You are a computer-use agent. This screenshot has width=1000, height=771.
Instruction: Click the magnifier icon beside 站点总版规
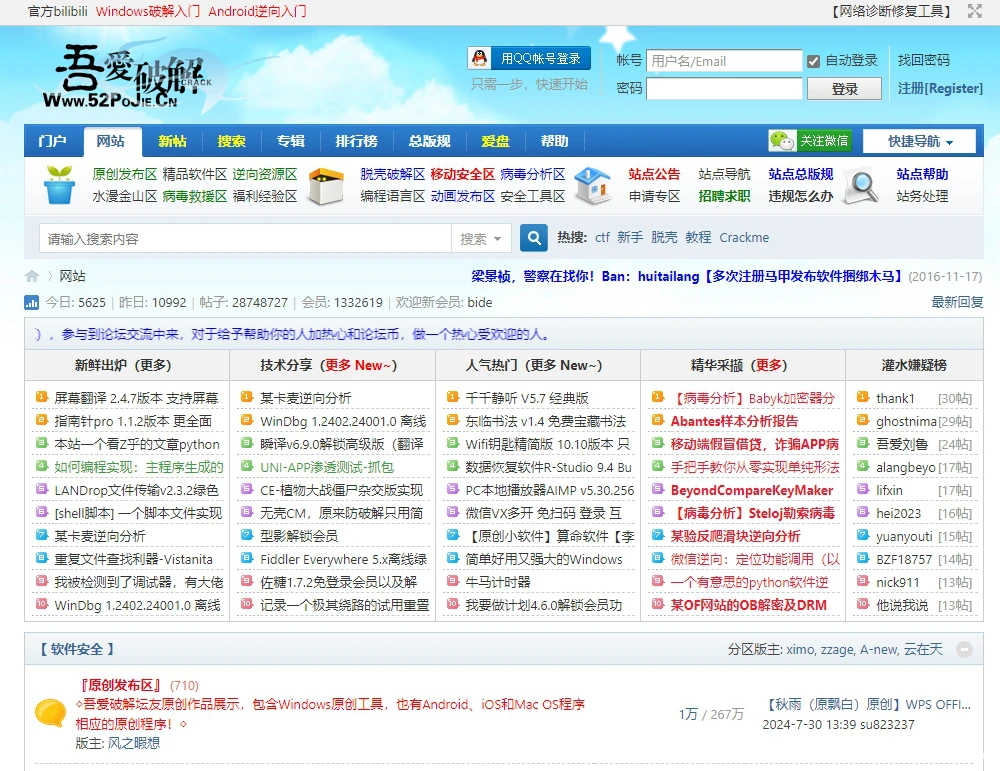coord(861,187)
